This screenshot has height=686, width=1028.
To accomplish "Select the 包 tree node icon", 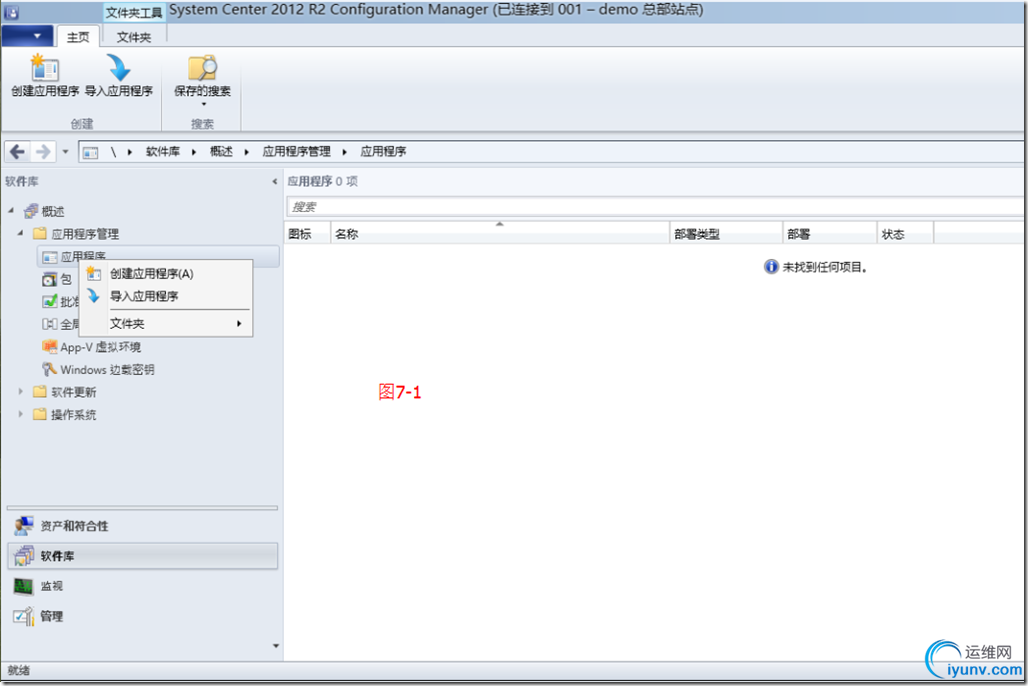I will [50, 280].
